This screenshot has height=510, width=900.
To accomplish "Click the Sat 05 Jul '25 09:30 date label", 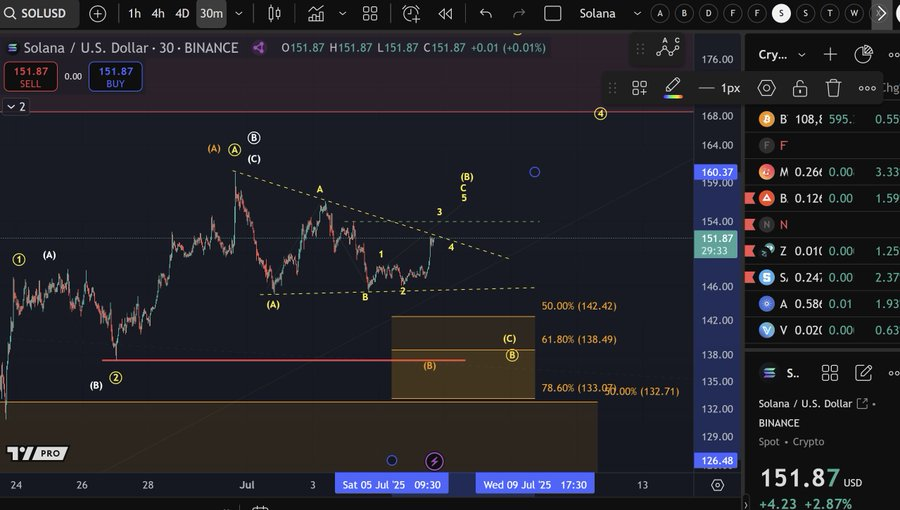I will [391, 485].
